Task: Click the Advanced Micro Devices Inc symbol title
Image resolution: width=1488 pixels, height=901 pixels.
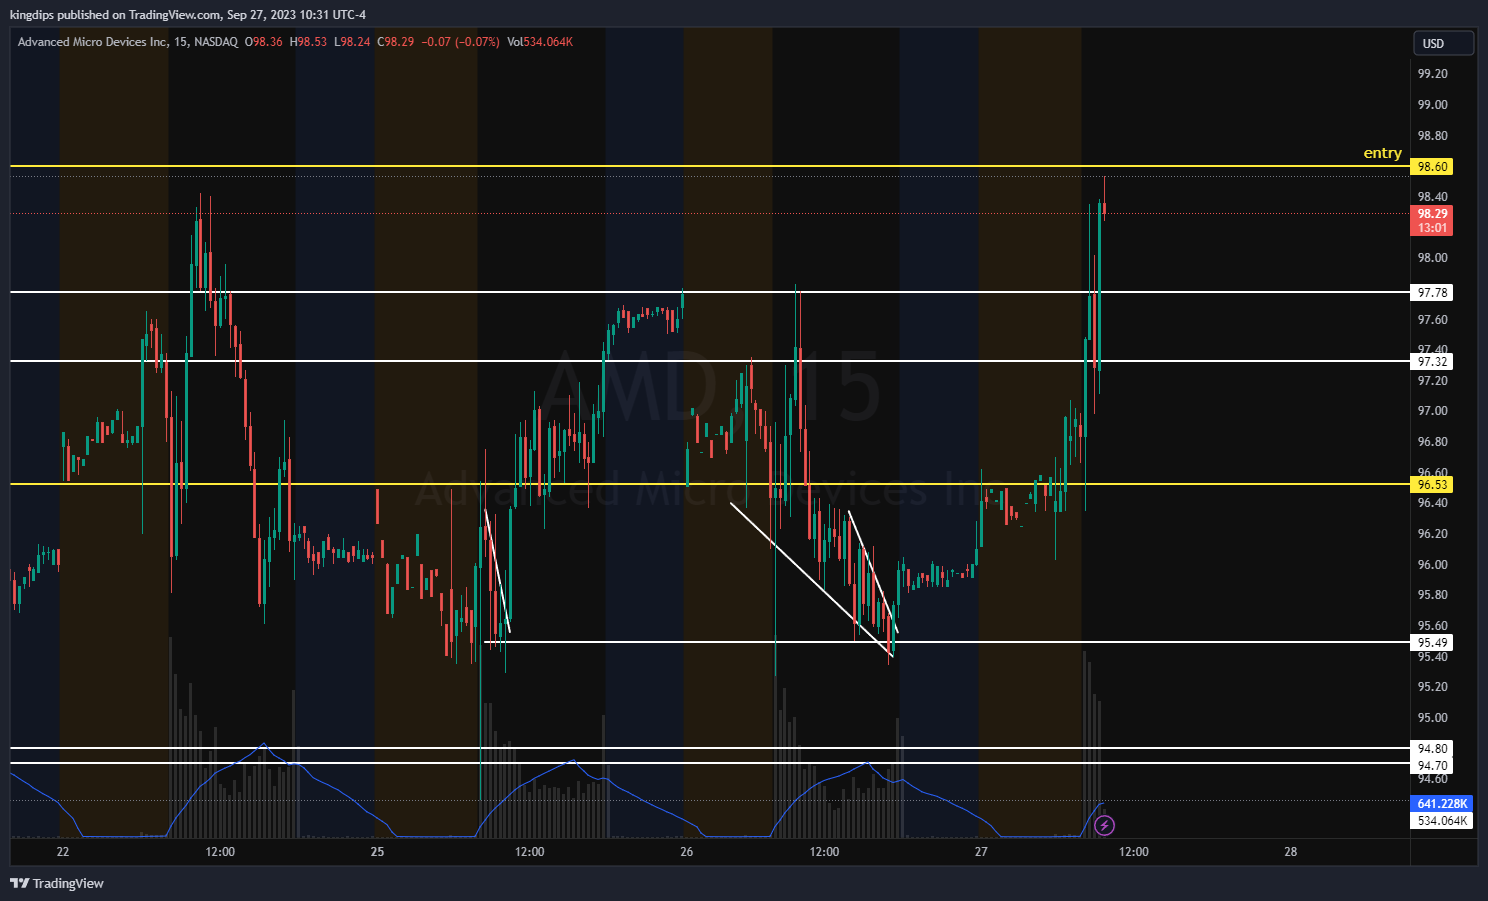Action: 94,42
